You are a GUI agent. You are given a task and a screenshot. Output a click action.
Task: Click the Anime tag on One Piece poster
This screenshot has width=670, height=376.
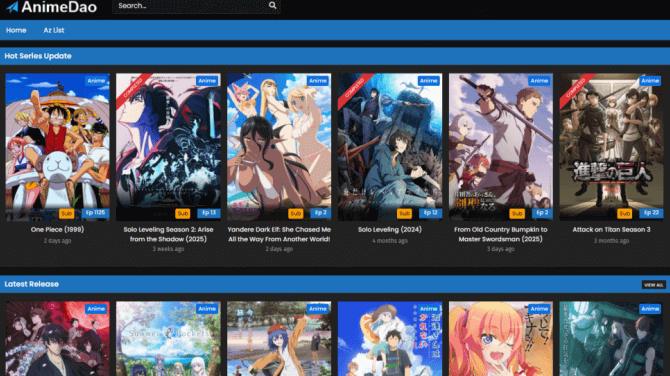coord(96,81)
